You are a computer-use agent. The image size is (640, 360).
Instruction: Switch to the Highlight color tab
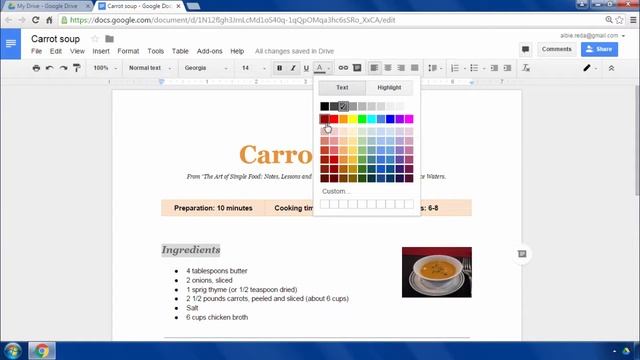[x=389, y=87]
